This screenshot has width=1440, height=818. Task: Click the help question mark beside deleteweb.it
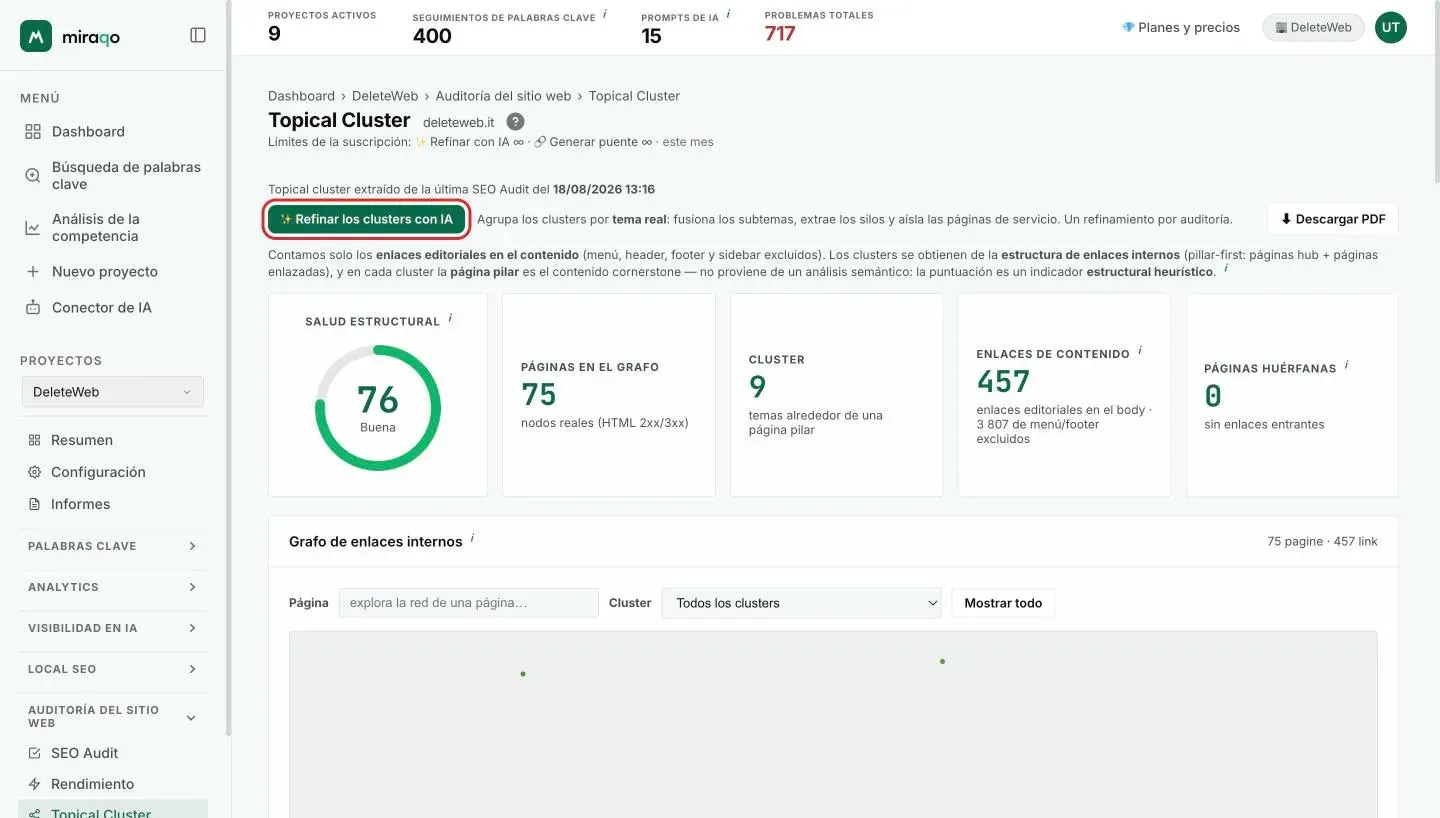[515, 122]
